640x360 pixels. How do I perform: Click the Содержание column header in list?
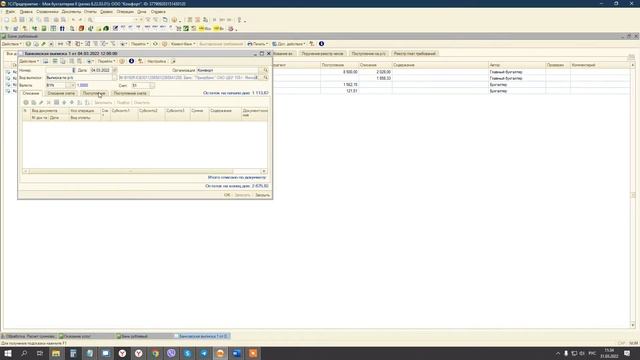click(440, 65)
